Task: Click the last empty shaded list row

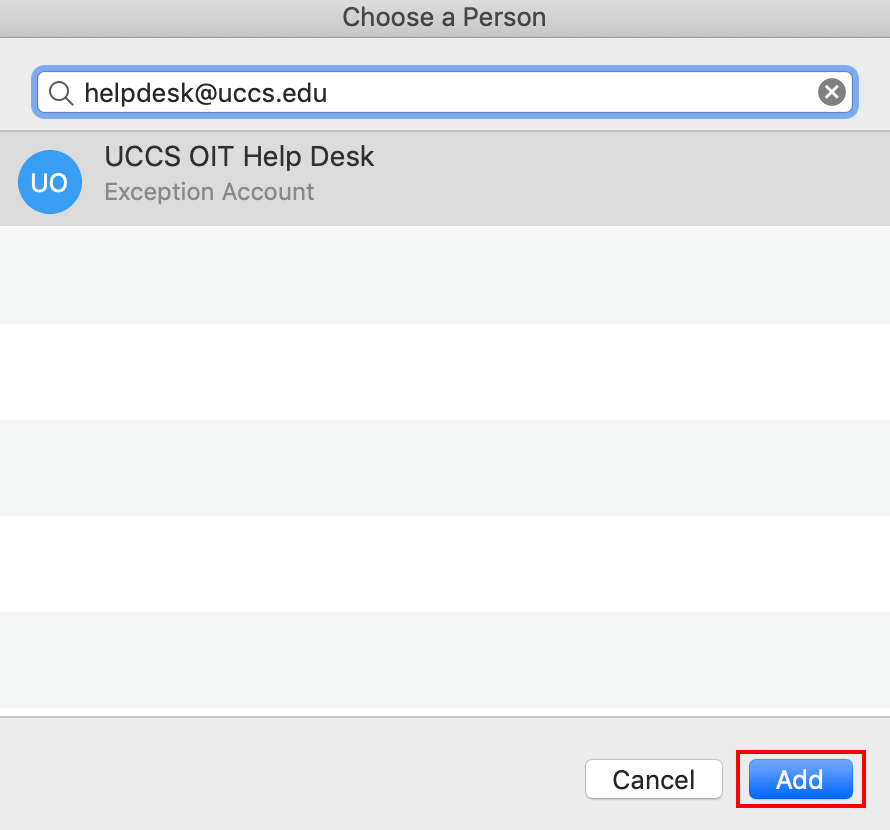Action: click(445, 660)
